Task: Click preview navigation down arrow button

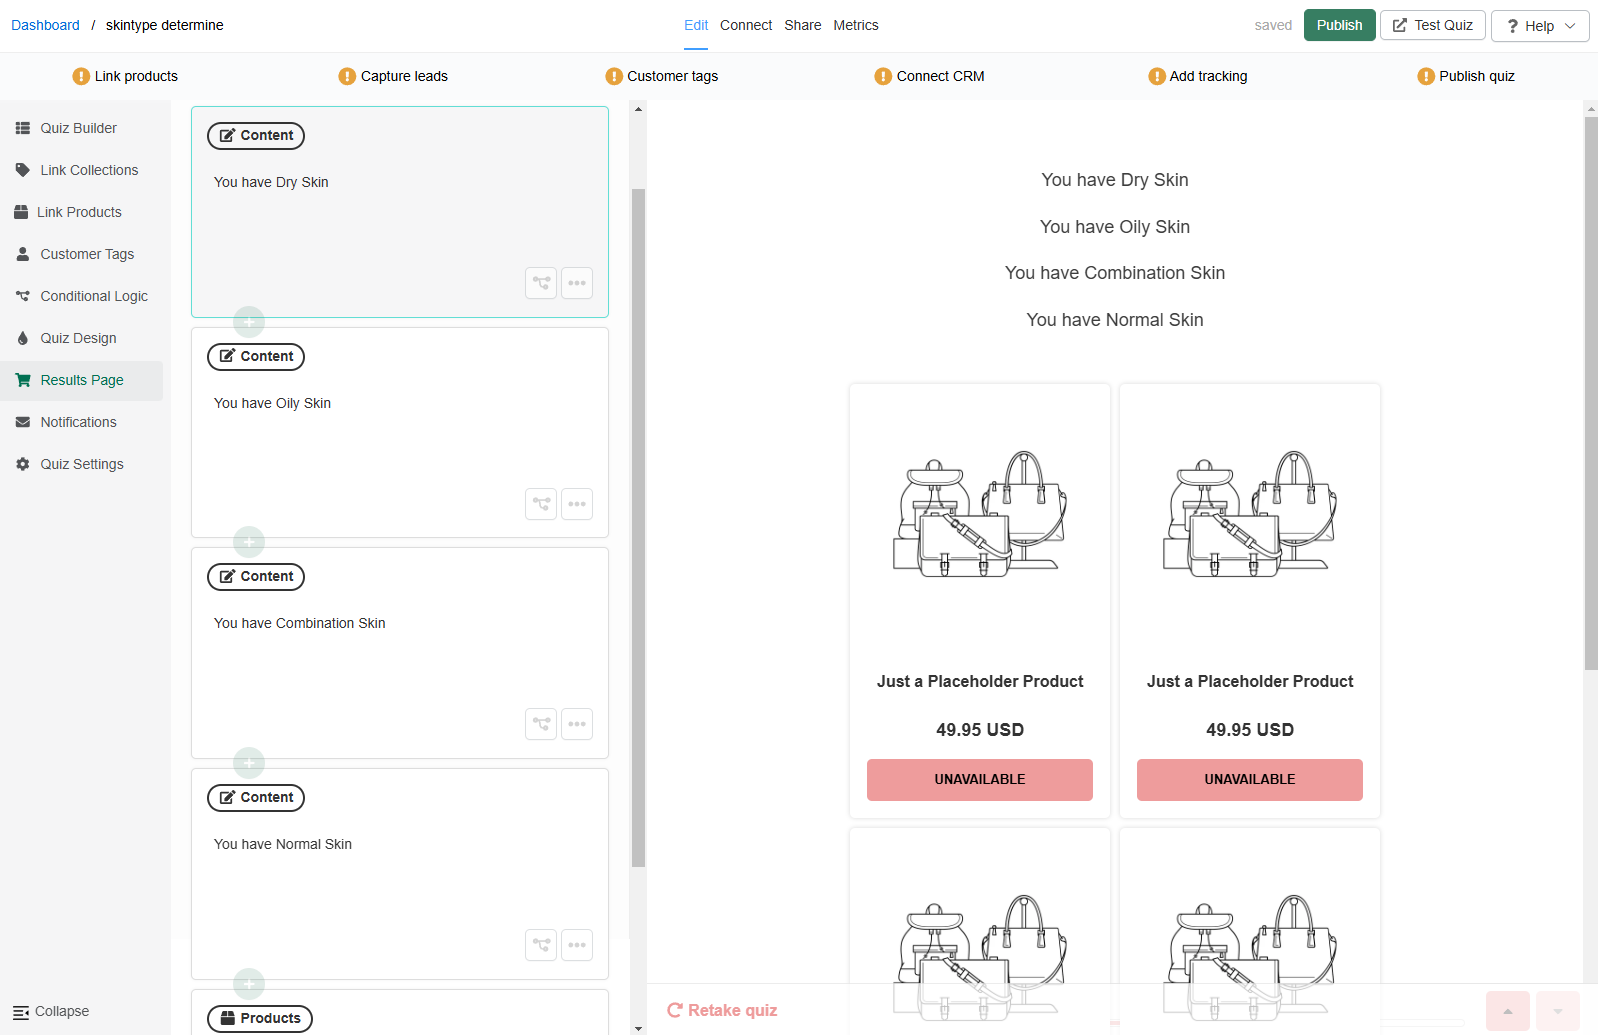Action: tap(1558, 1011)
